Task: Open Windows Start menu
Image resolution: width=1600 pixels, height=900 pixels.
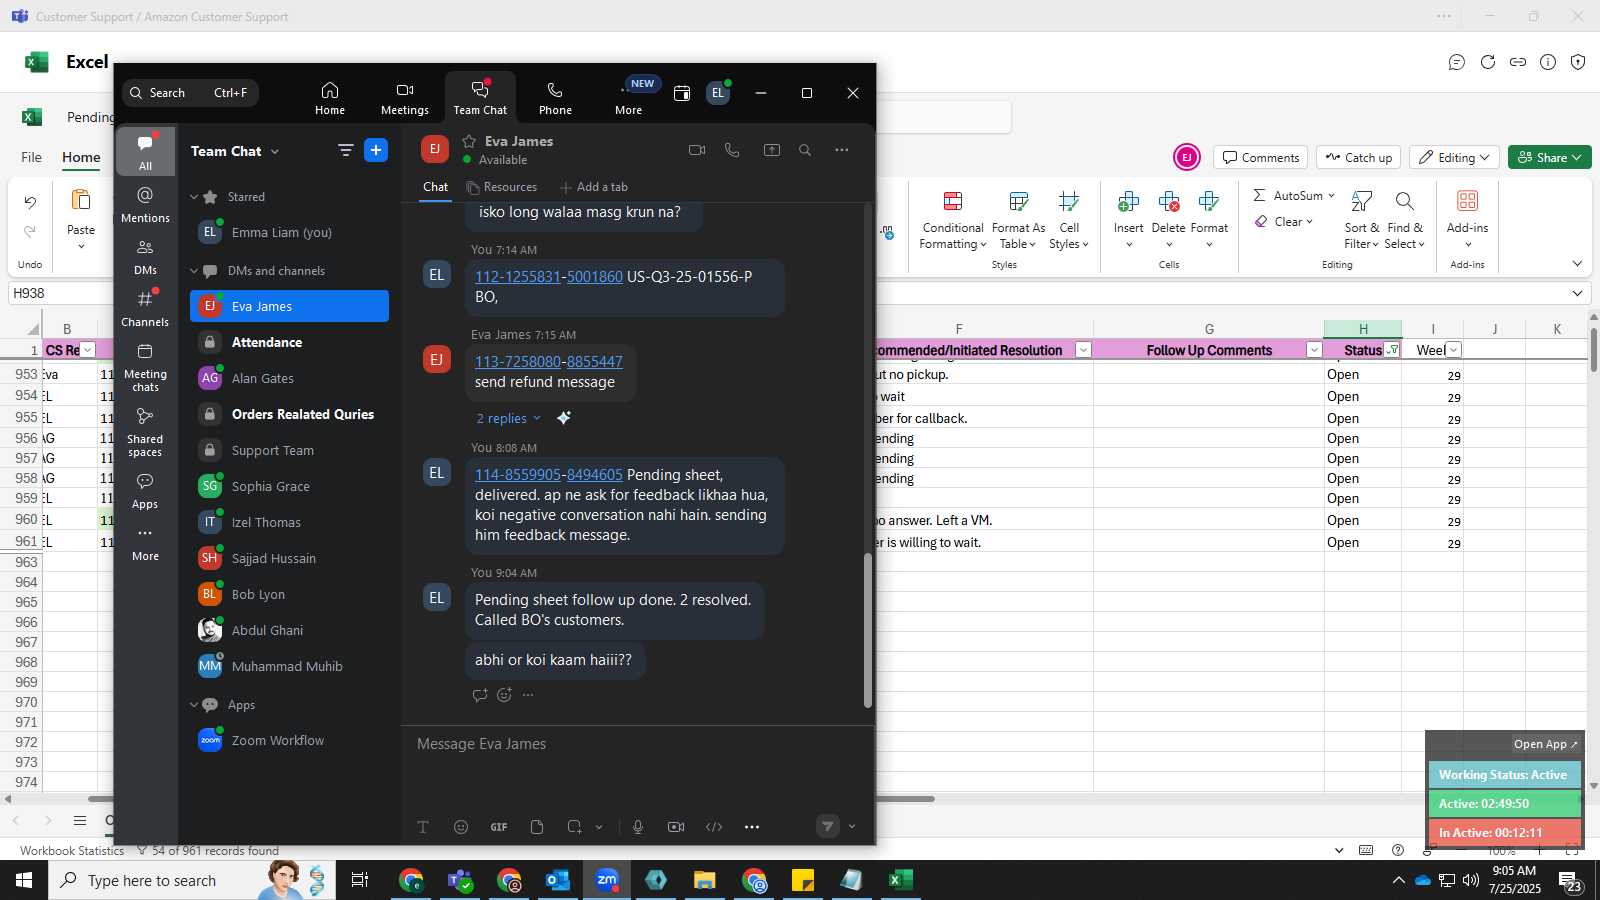Action: point(24,880)
